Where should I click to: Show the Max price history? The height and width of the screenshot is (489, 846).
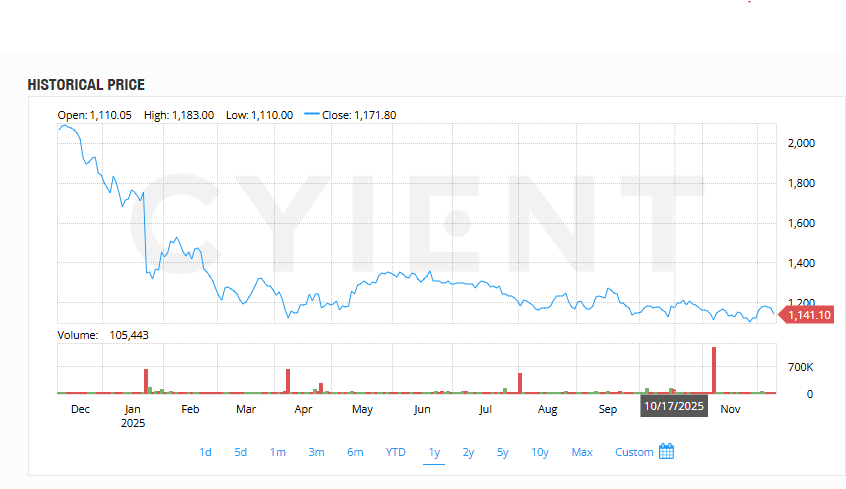(582, 452)
